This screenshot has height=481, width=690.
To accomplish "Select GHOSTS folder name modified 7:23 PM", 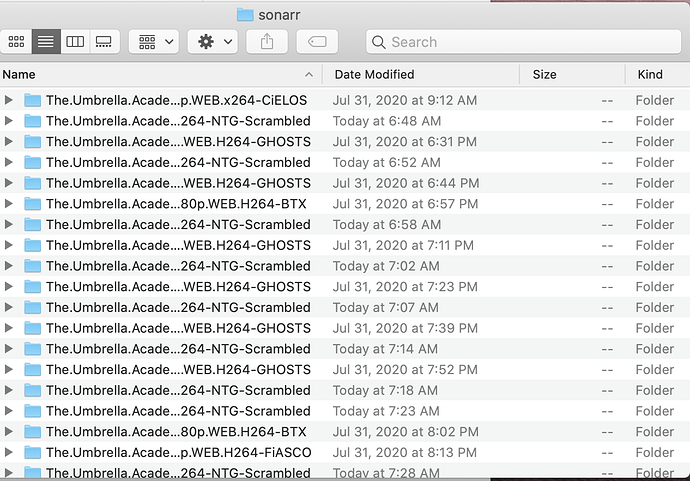I will [178, 286].
